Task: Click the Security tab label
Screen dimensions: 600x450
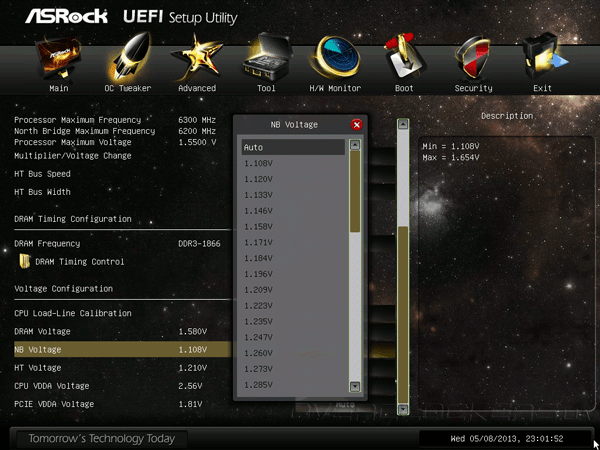Action: [473, 88]
